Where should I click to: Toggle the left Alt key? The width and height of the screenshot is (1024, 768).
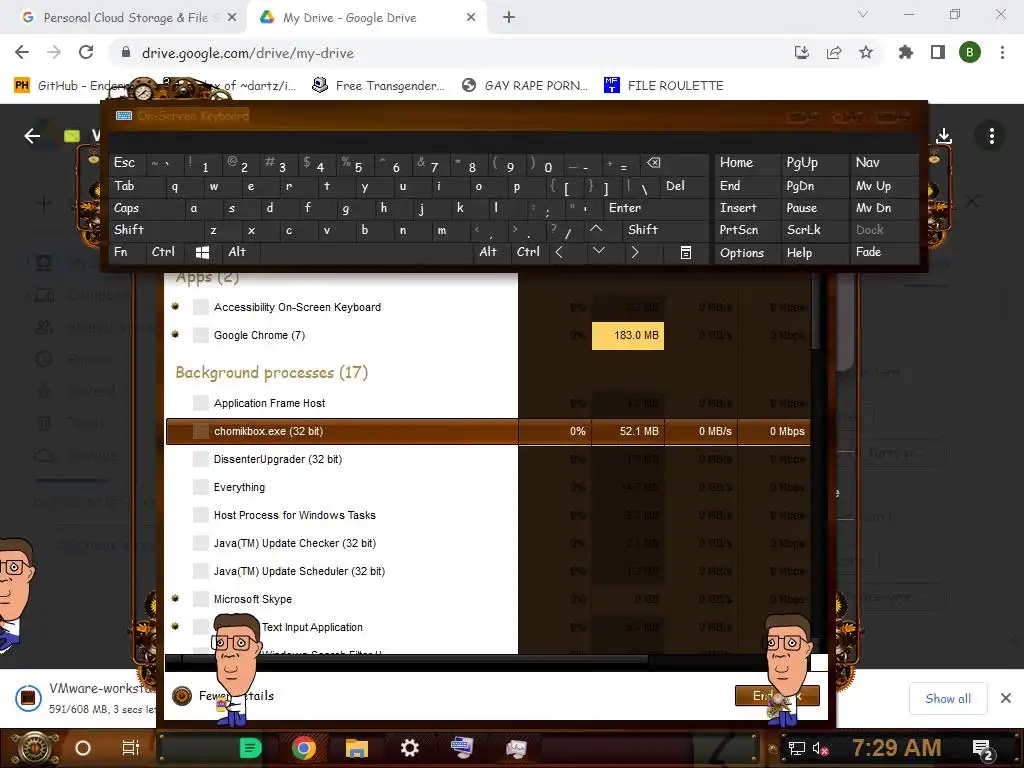(240, 252)
